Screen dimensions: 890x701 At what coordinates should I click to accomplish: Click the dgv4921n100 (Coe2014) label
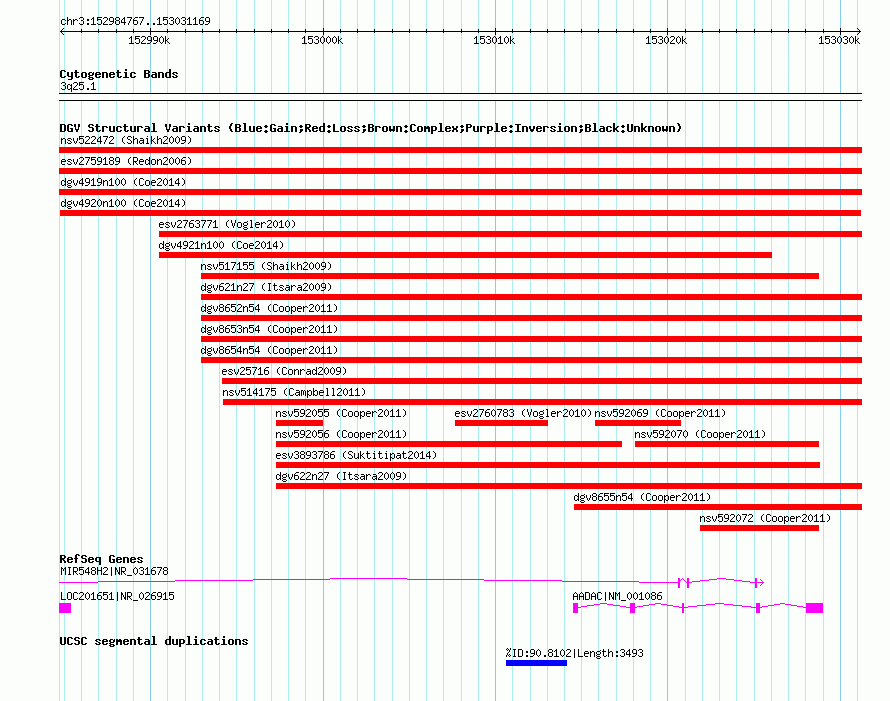pyautogui.click(x=221, y=245)
